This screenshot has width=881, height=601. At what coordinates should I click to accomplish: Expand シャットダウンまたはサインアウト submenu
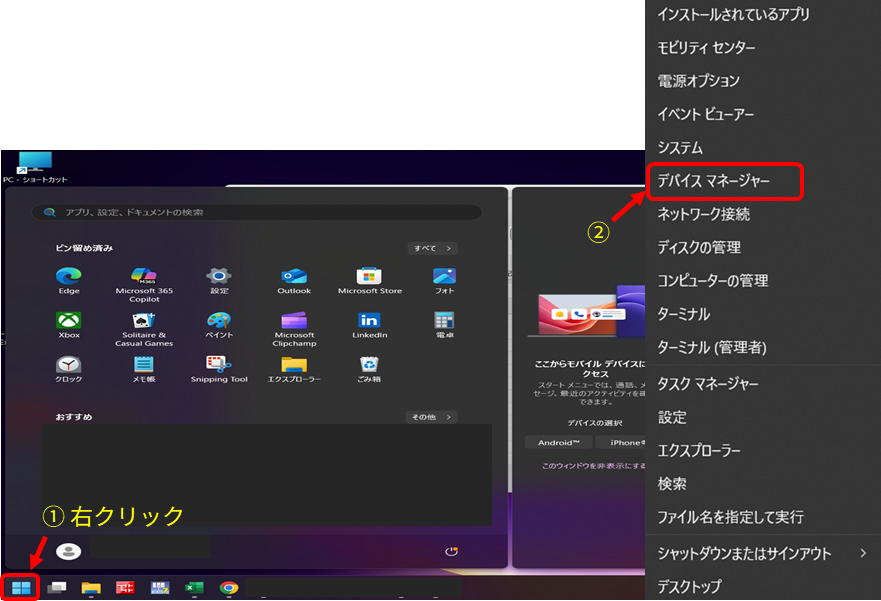click(762, 553)
